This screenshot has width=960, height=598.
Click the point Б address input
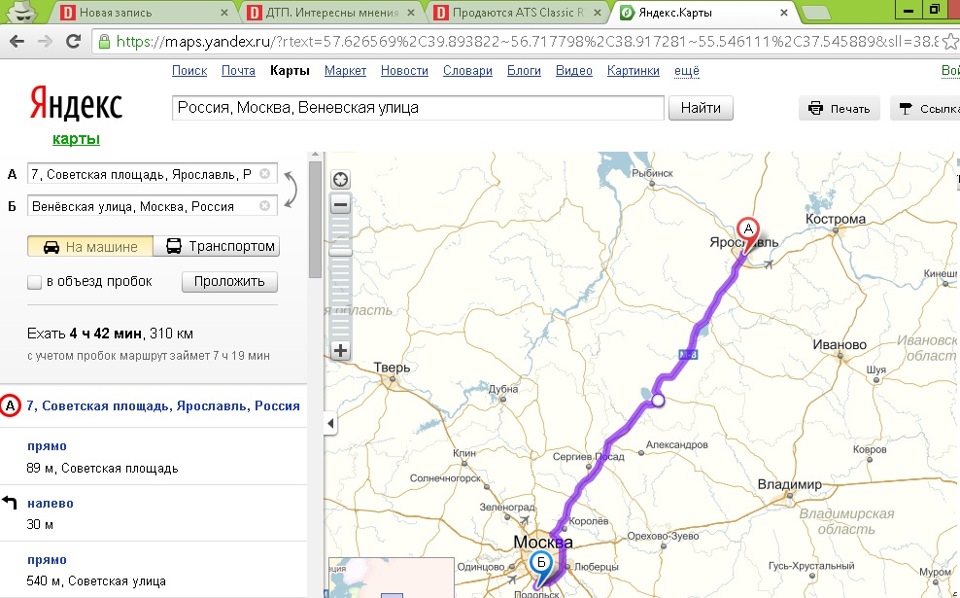tap(152, 206)
